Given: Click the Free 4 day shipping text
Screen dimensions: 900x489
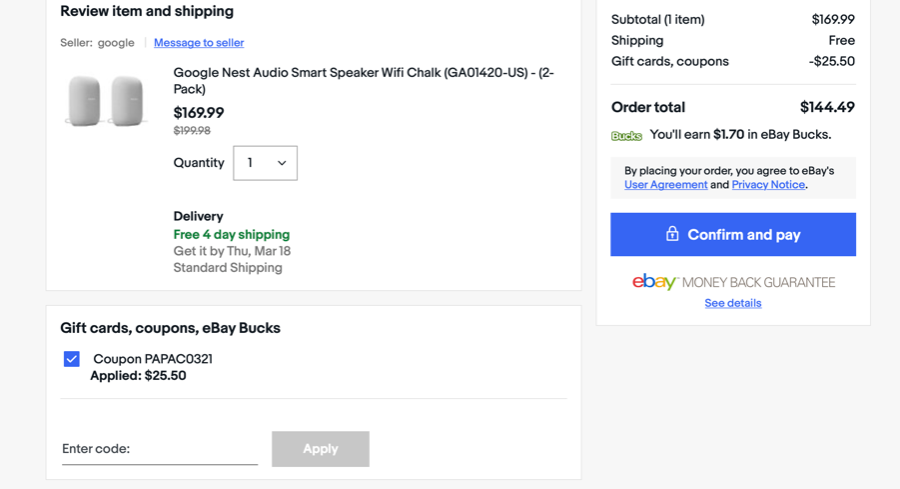Looking at the screenshot, I should coord(231,235).
